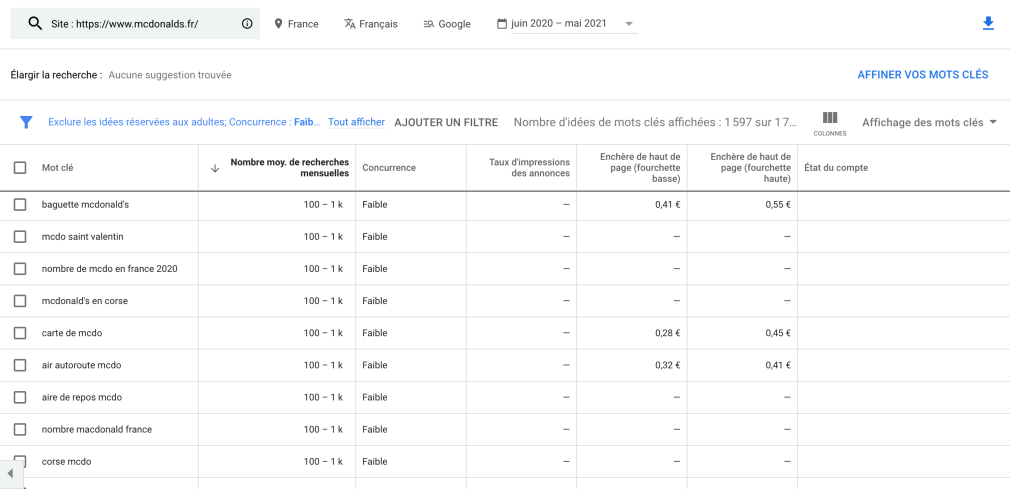Click keyword nombre de mcdo en france 2020

click(x=110, y=269)
